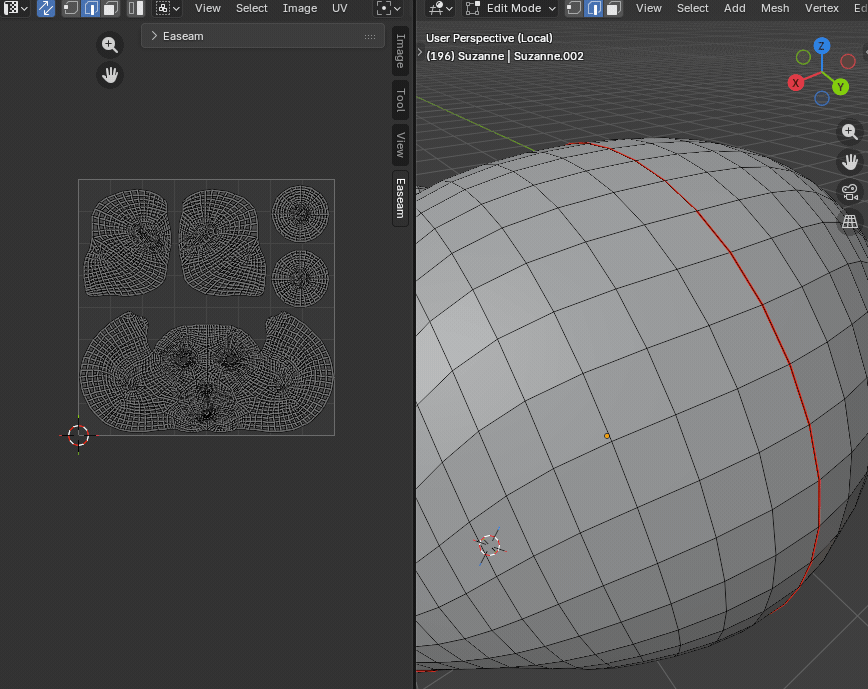The width and height of the screenshot is (868, 689).
Task: Select UV island select mode
Action: pyautogui.click(x=136, y=8)
